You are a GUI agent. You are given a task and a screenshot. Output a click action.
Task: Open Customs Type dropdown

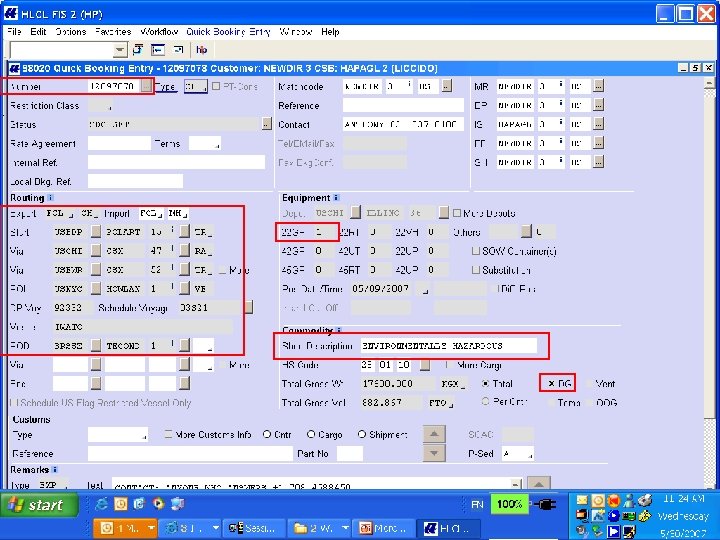[145, 435]
